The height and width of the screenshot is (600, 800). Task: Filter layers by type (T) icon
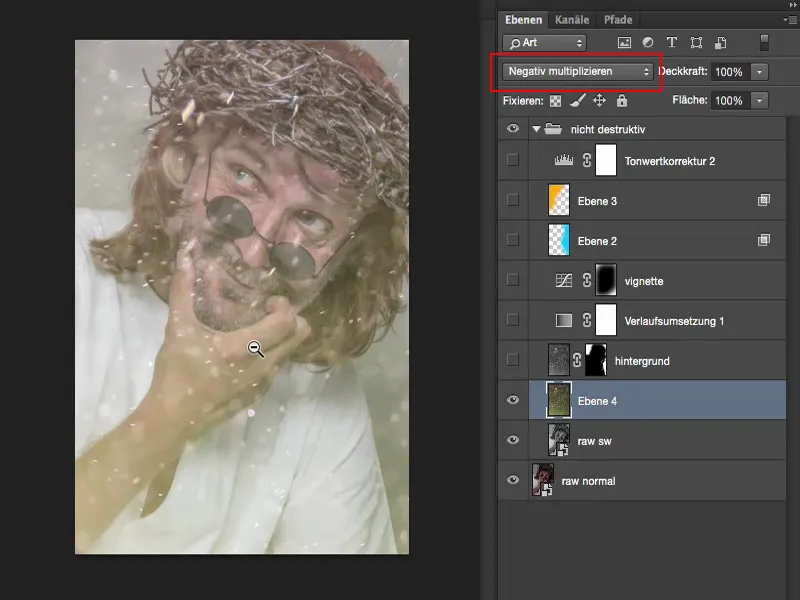[672, 42]
